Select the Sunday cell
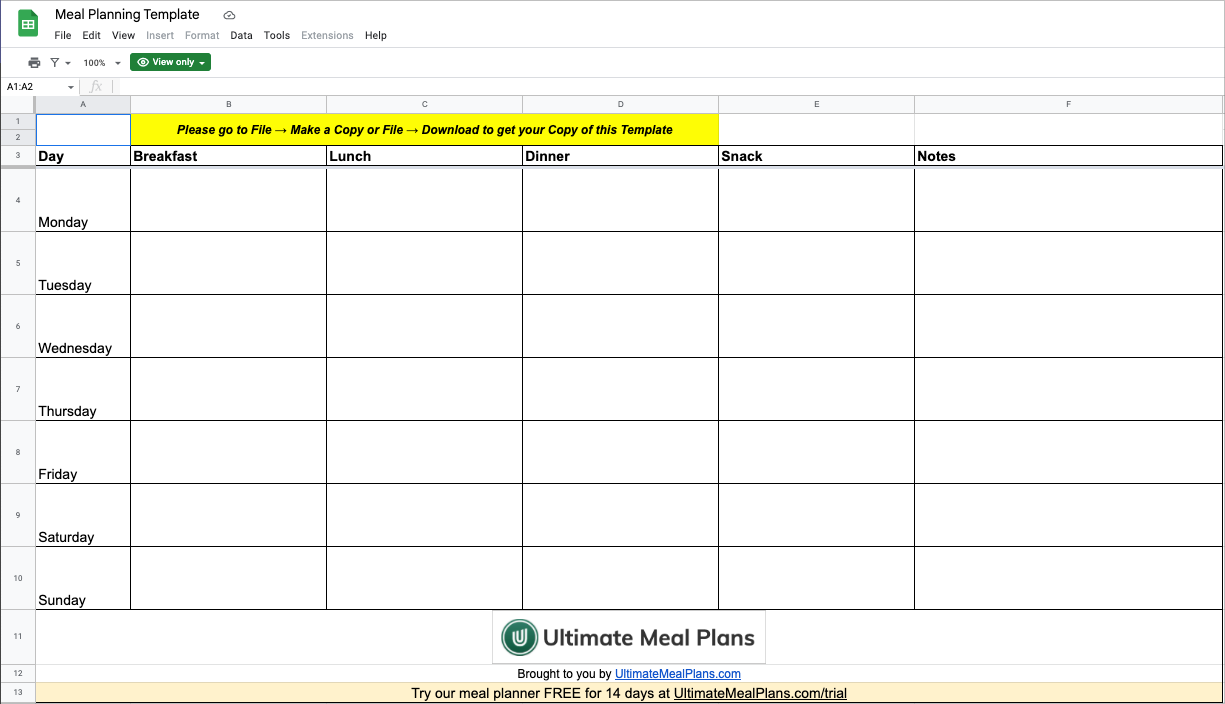Image resolution: width=1225 pixels, height=704 pixels. coord(83,578)
